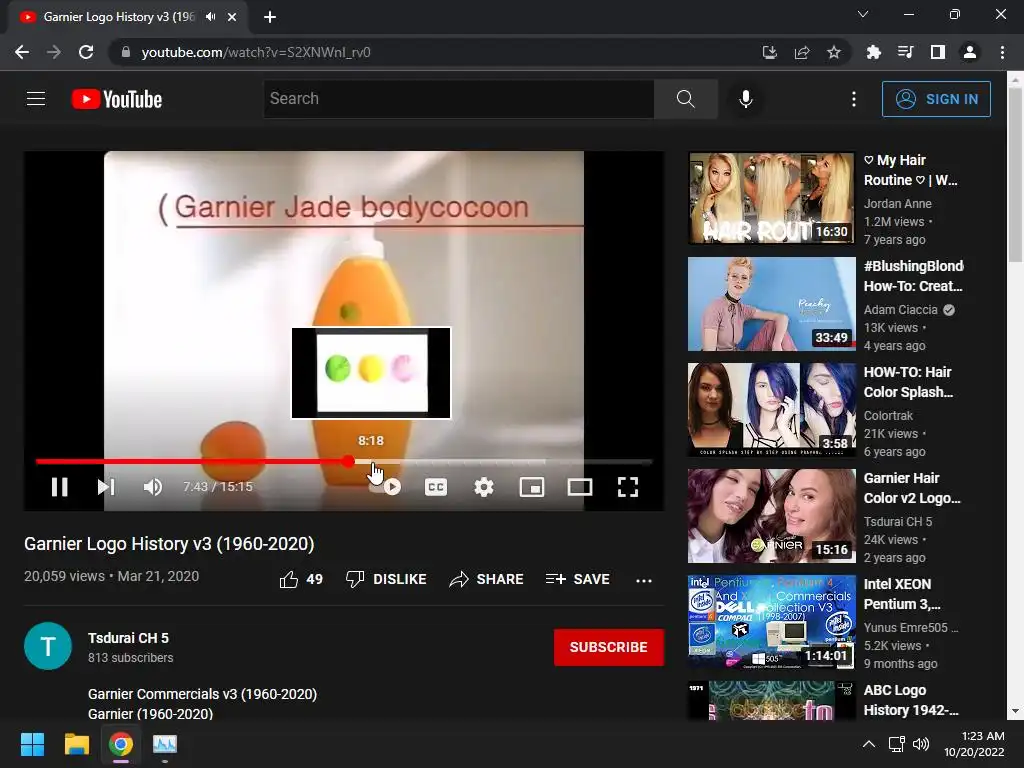Open YouTube settings three-dot menu
This screenshot has width=1024, height=768.
pyautogui.click(x=854, y=99)
